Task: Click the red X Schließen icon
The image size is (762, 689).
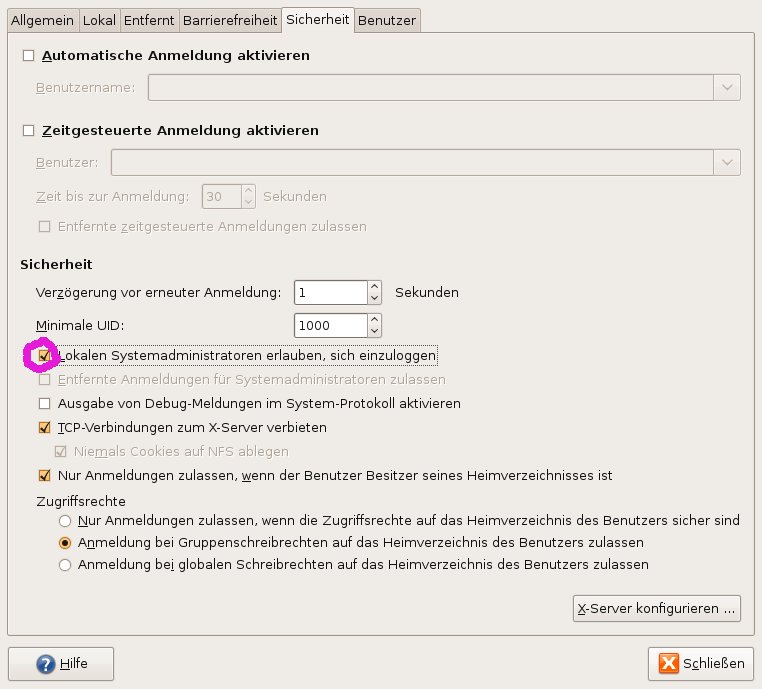Action: coord(667,663)
